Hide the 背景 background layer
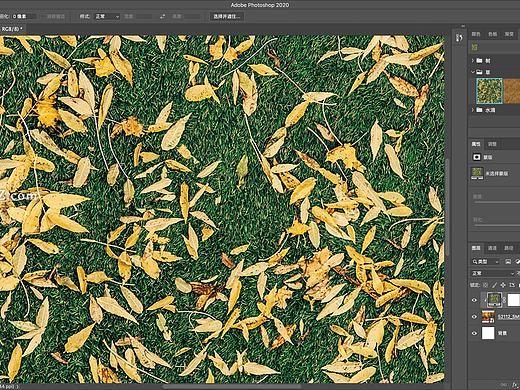This screenshot has width=520, height=390. (x=474, y=333)
